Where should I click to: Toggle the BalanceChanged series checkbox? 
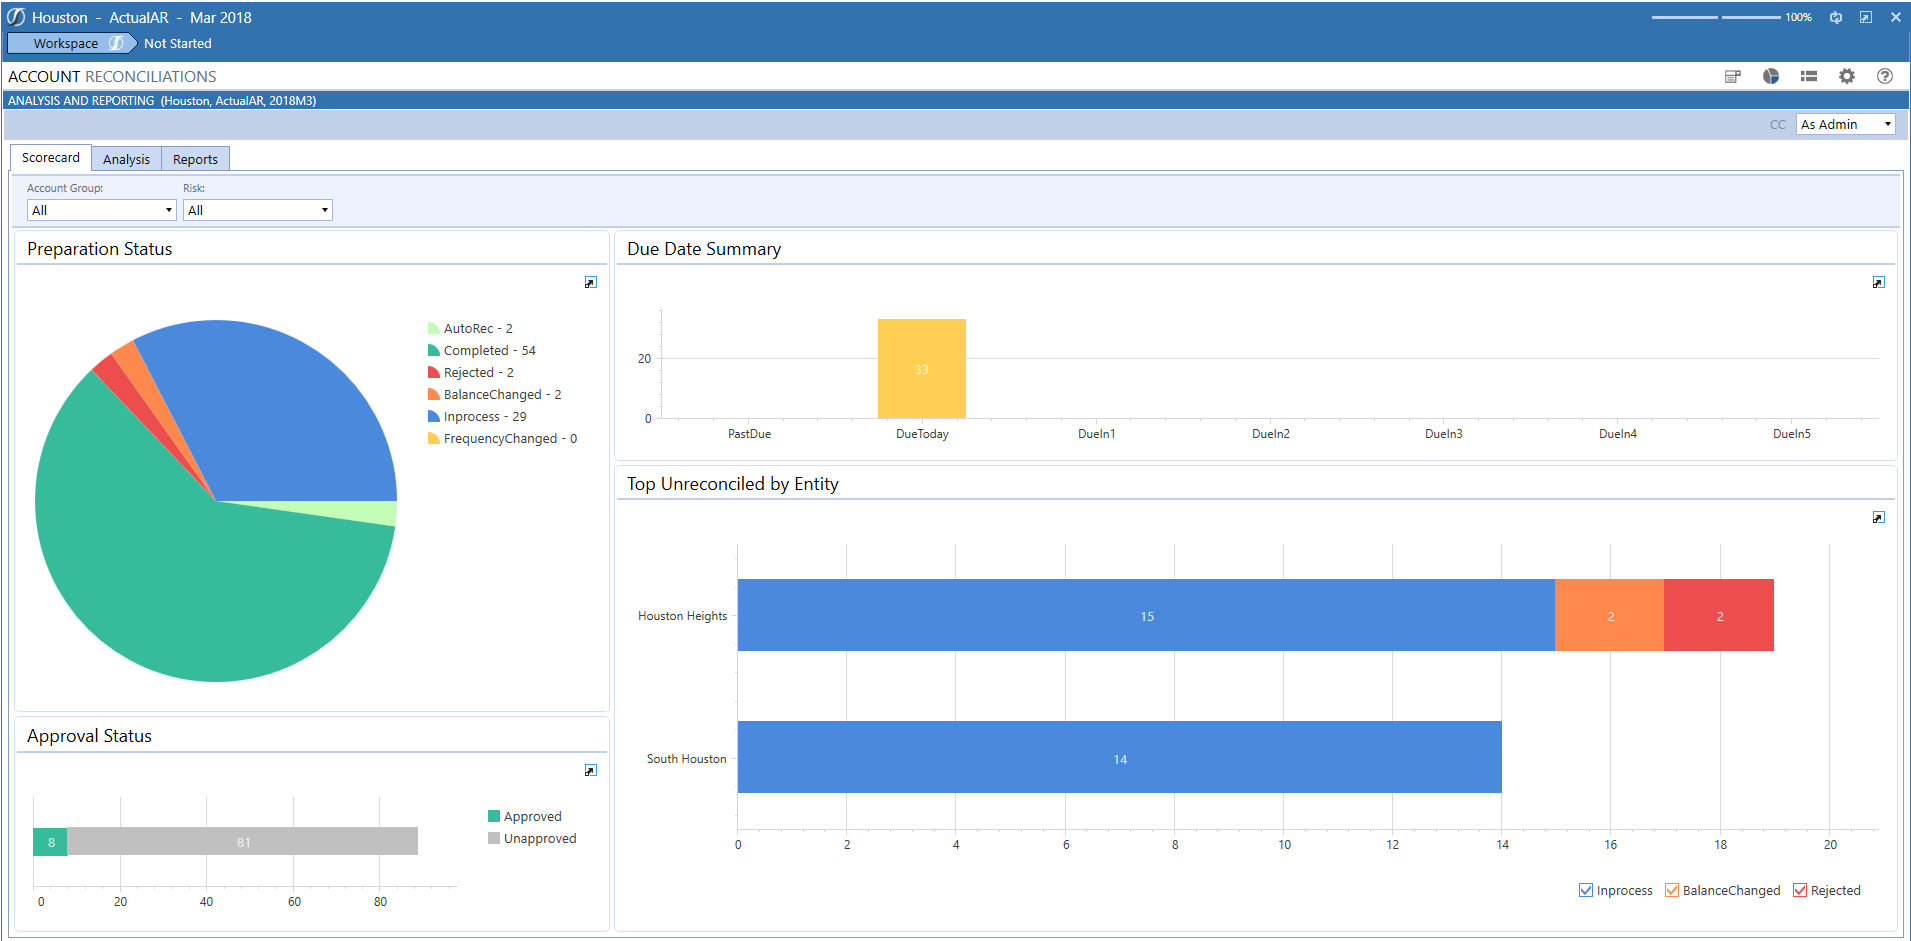coord(1672,890)
